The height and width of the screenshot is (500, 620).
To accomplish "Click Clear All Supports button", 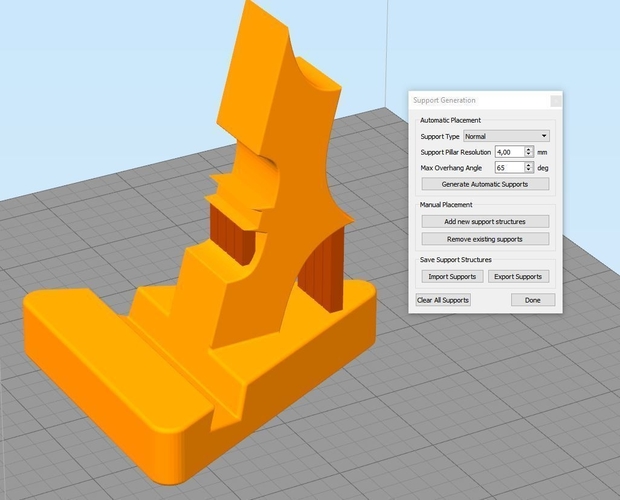I will pyautogui.click(x=443, y=300).
